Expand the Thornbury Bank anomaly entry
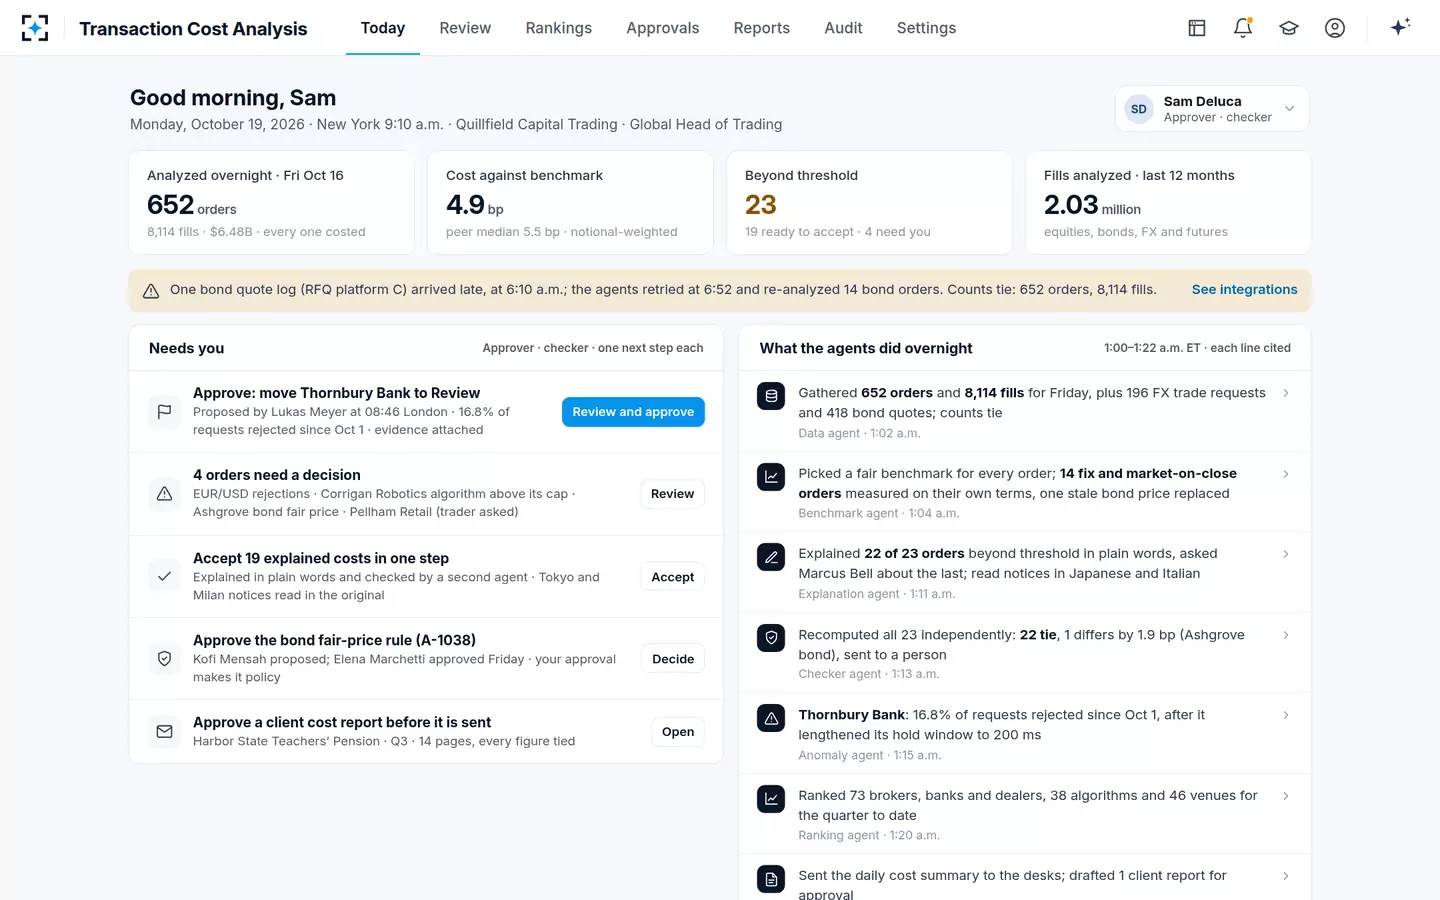The height and width of the screenshot is (900, 1440). 1025,734
